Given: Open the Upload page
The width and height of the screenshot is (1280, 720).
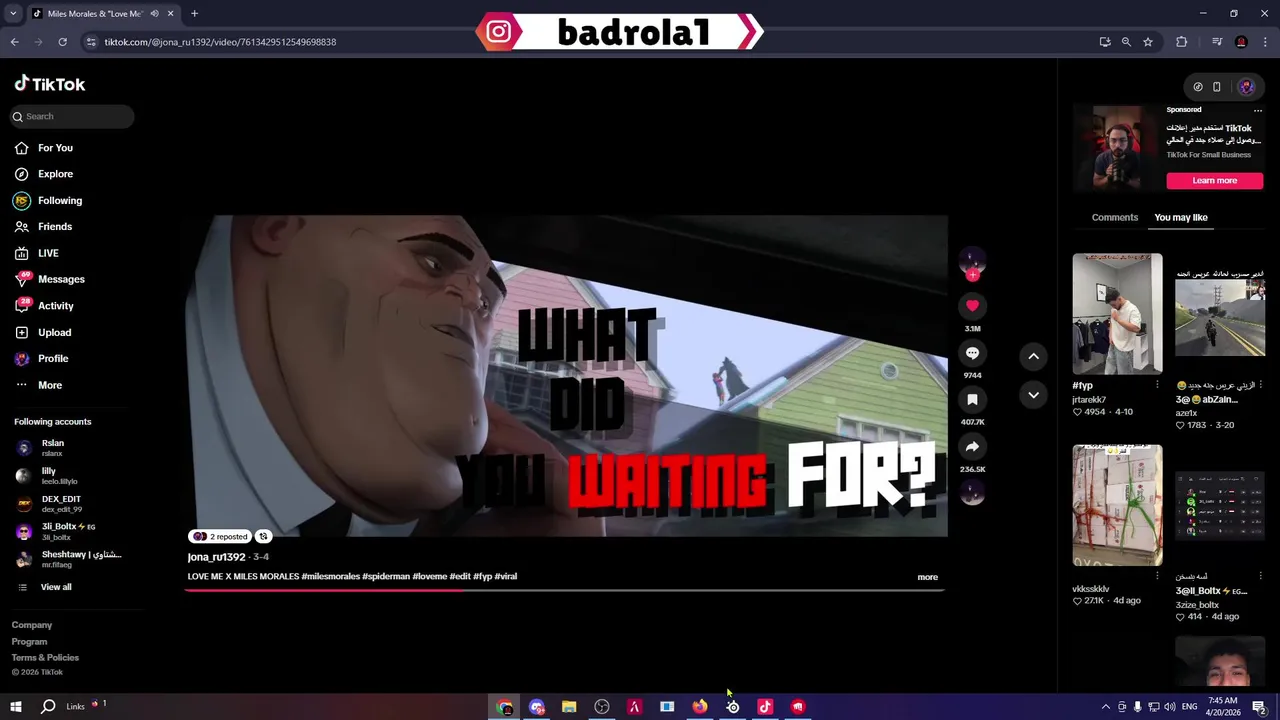Looking at the screenshot, I should [x=43, y=332].
